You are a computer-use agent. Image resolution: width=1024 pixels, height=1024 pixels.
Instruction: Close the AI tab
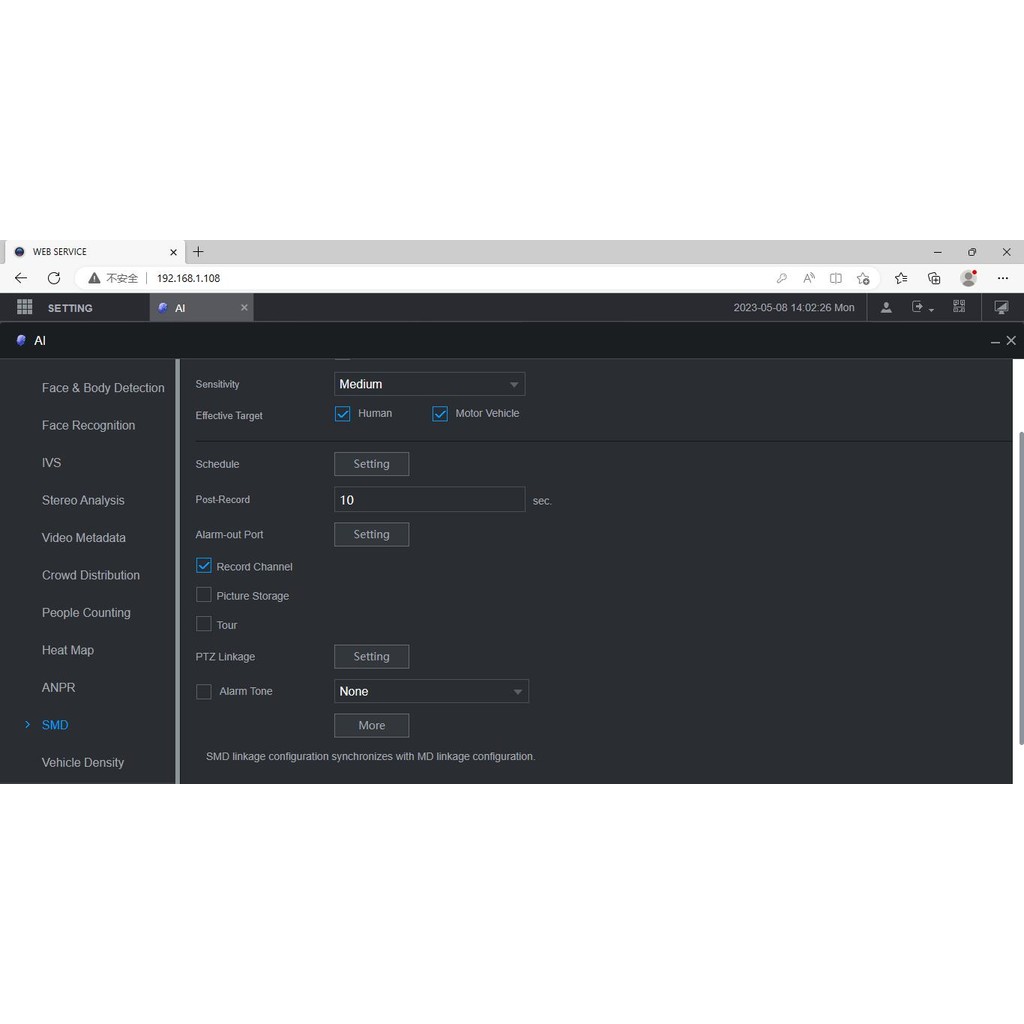tap(244, 308)
